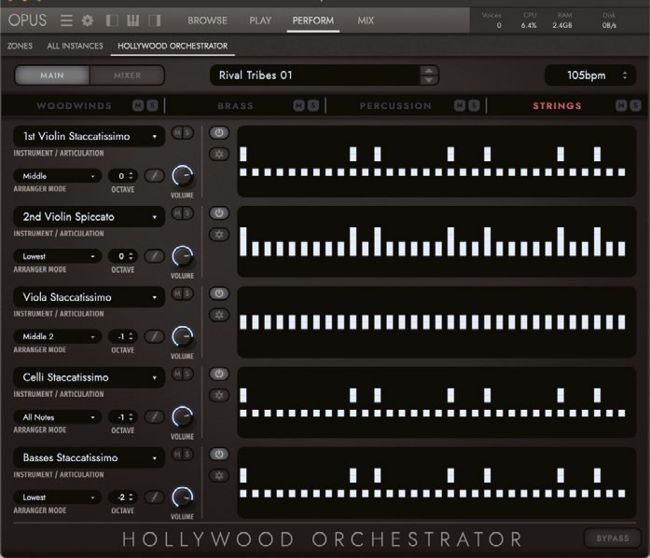Click the edit pencil icon in Celli row
650x558 pixels.
point(154,417)
